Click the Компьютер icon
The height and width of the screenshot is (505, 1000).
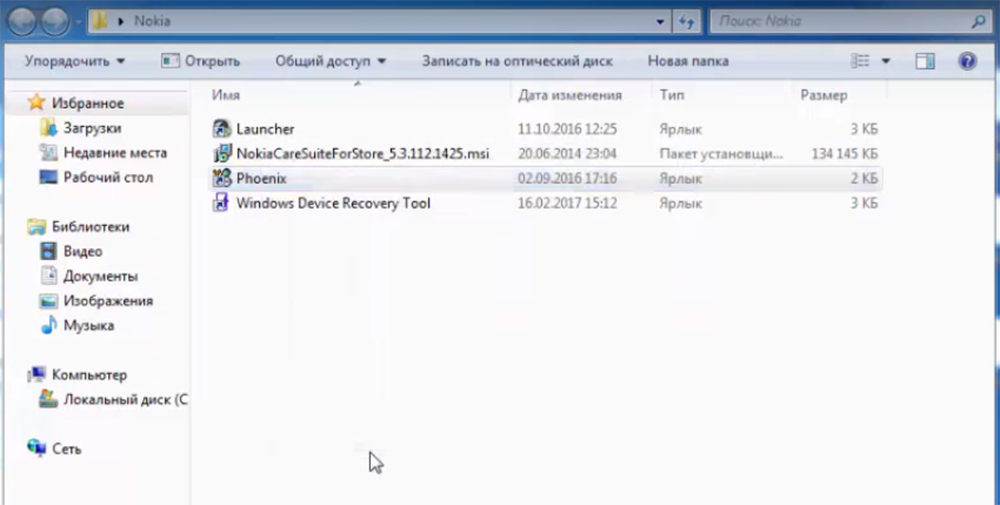tap(37, 374)
